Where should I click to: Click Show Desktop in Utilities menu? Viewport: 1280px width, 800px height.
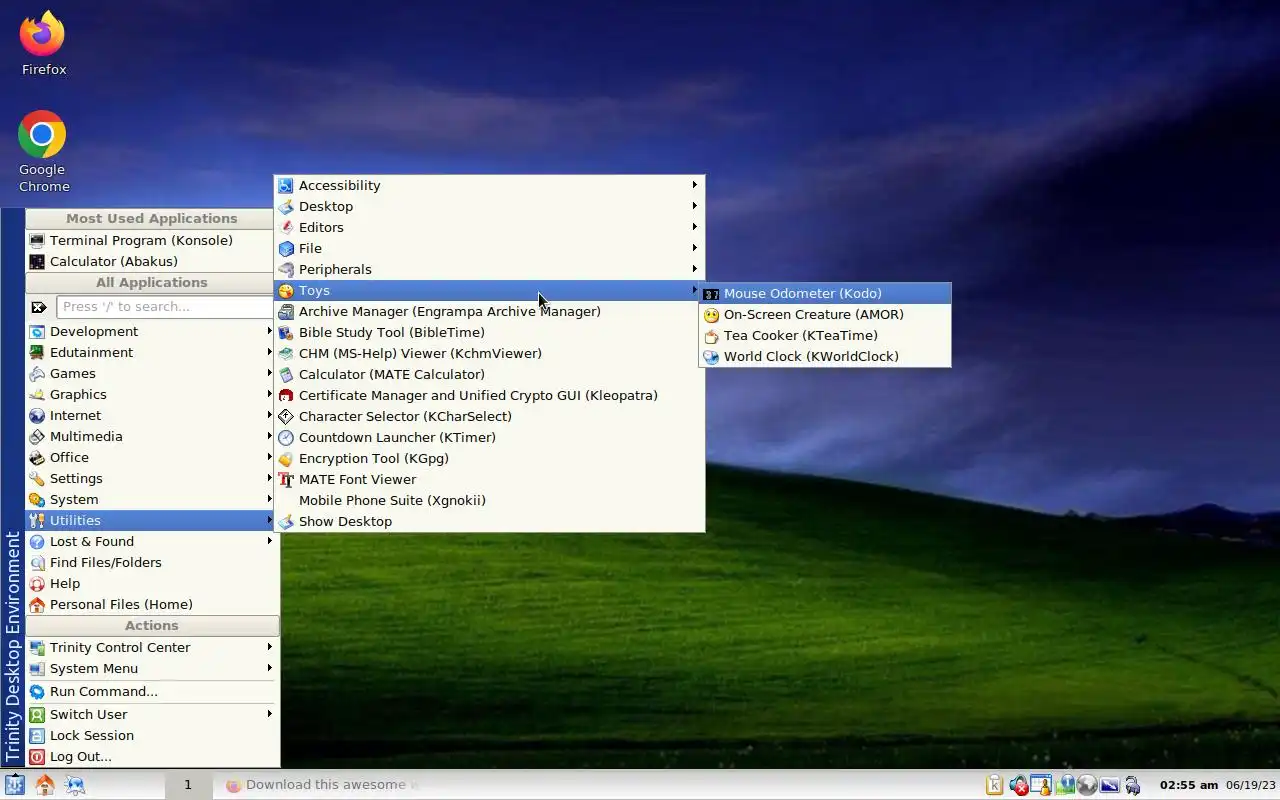coord(489,521)
